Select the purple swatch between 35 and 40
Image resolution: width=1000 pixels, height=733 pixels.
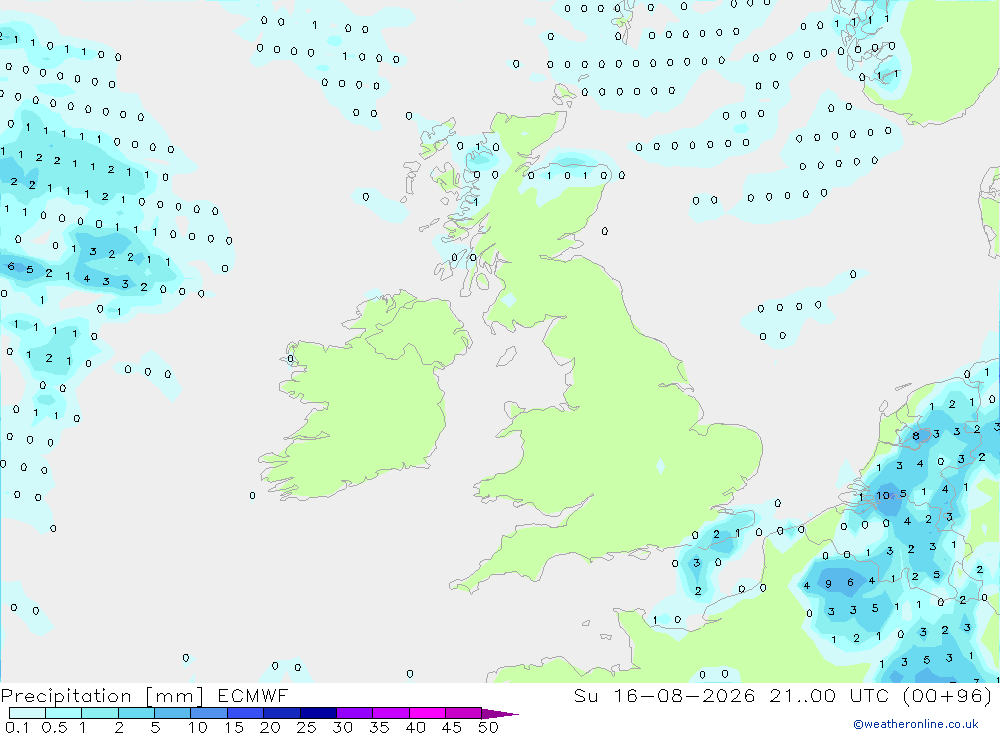click(x=390, y=713)
